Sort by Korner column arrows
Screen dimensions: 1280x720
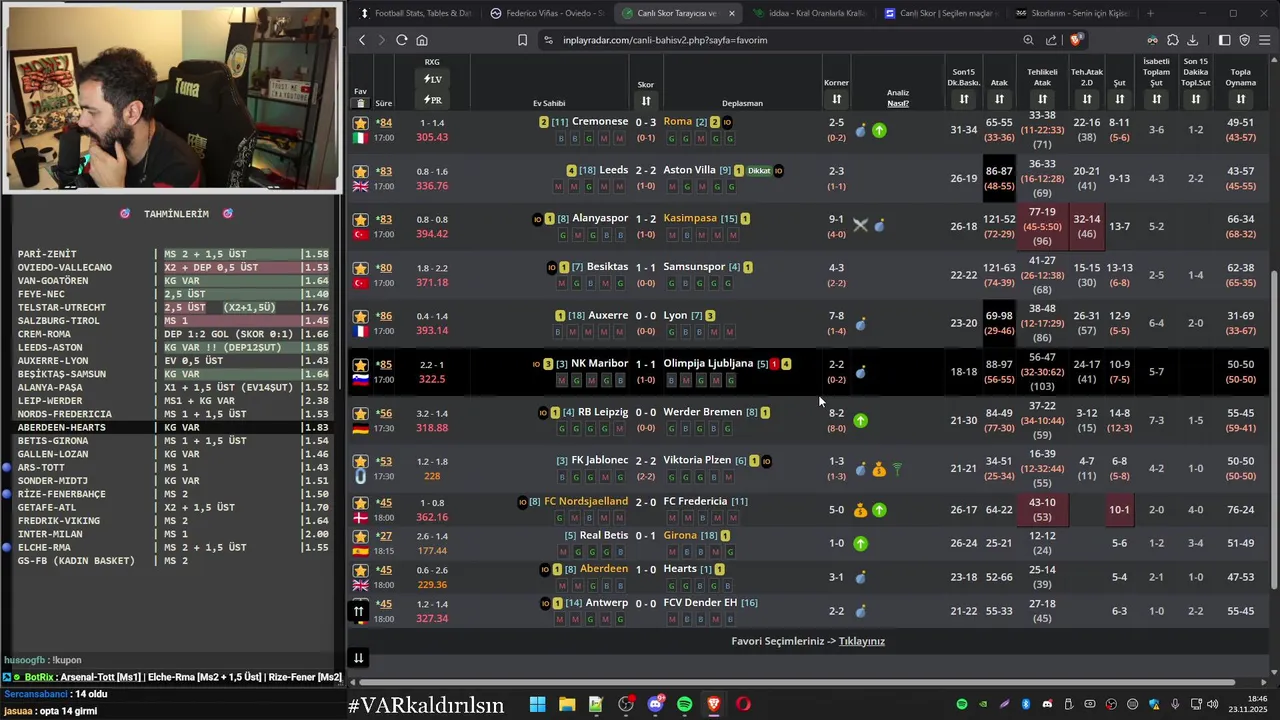(836, 99)
